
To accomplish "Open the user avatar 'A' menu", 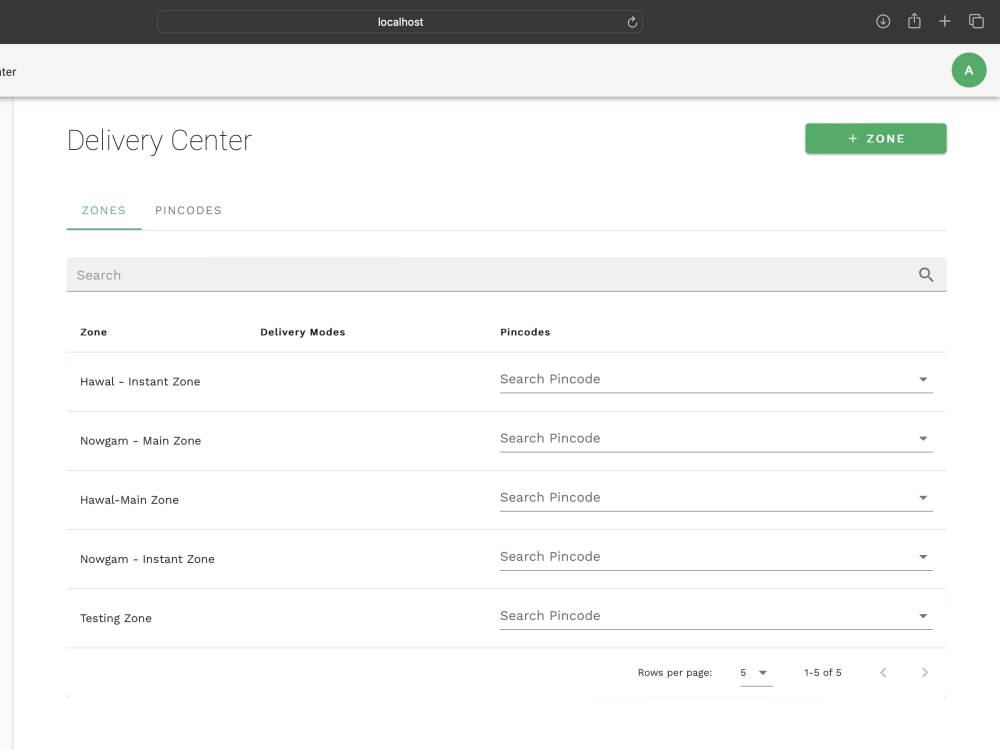I will click(969, 70).
